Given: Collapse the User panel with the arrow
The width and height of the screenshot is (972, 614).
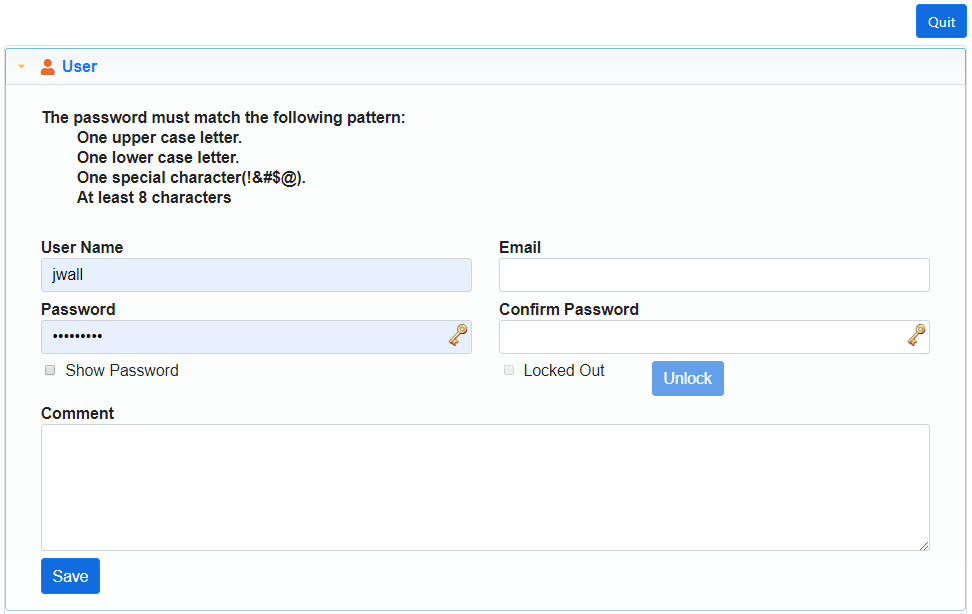Looking at the screenshot, I should click(x=21, y=67).
